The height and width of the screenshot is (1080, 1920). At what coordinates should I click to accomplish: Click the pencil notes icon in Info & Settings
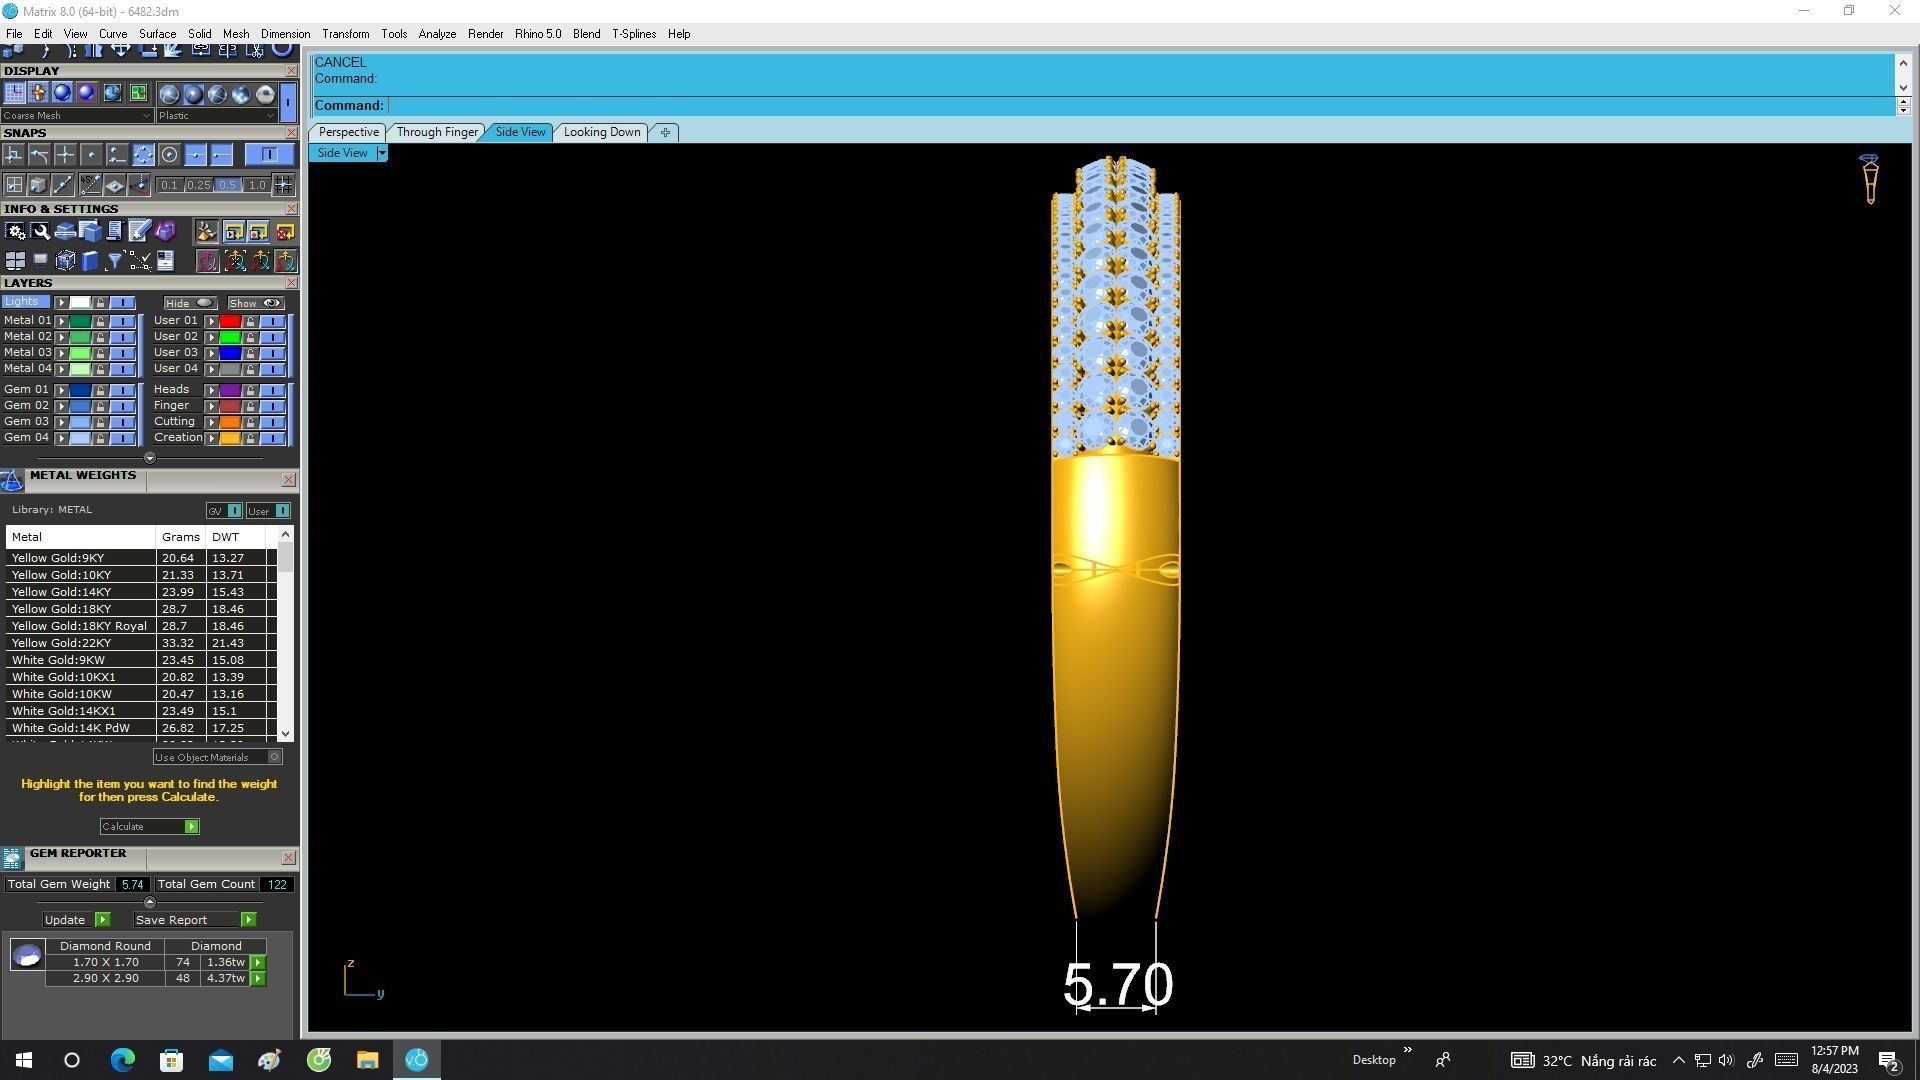click(139, 232)
